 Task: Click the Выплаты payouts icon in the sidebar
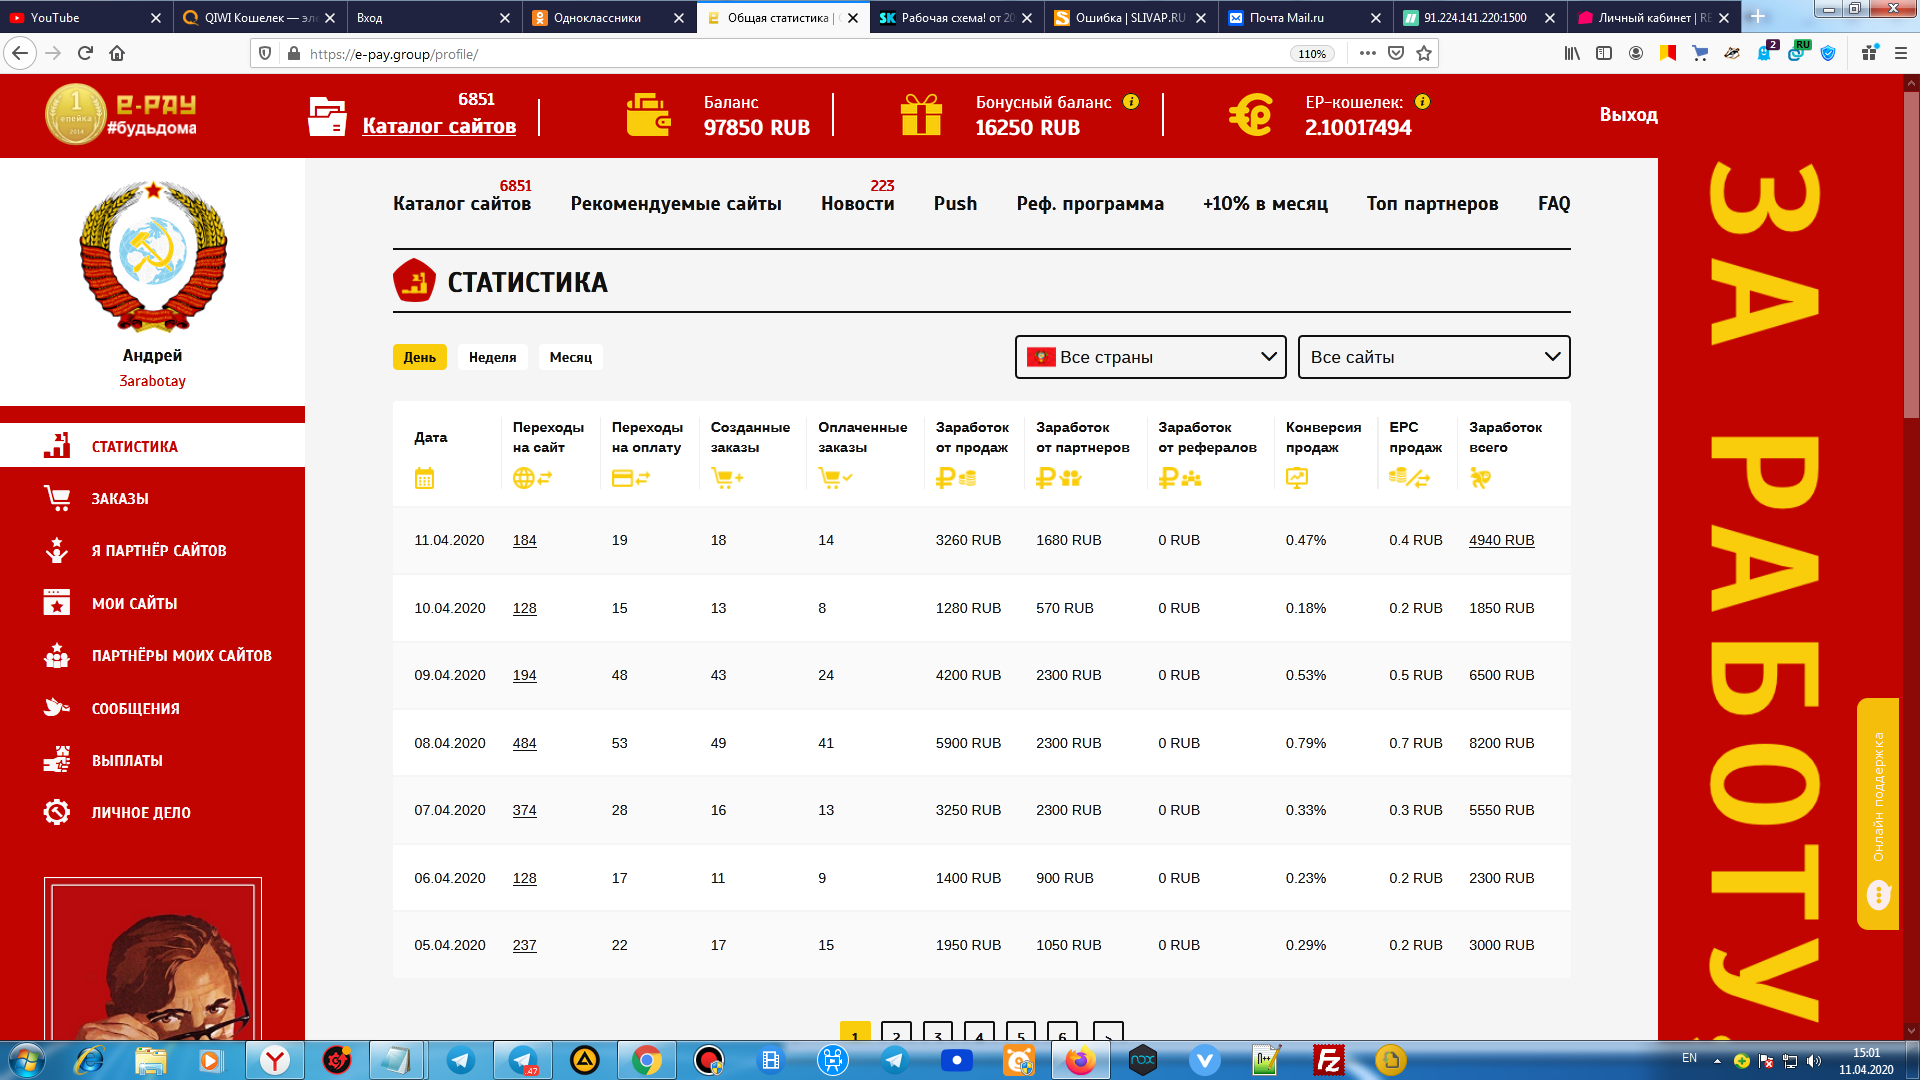(57, 760)
